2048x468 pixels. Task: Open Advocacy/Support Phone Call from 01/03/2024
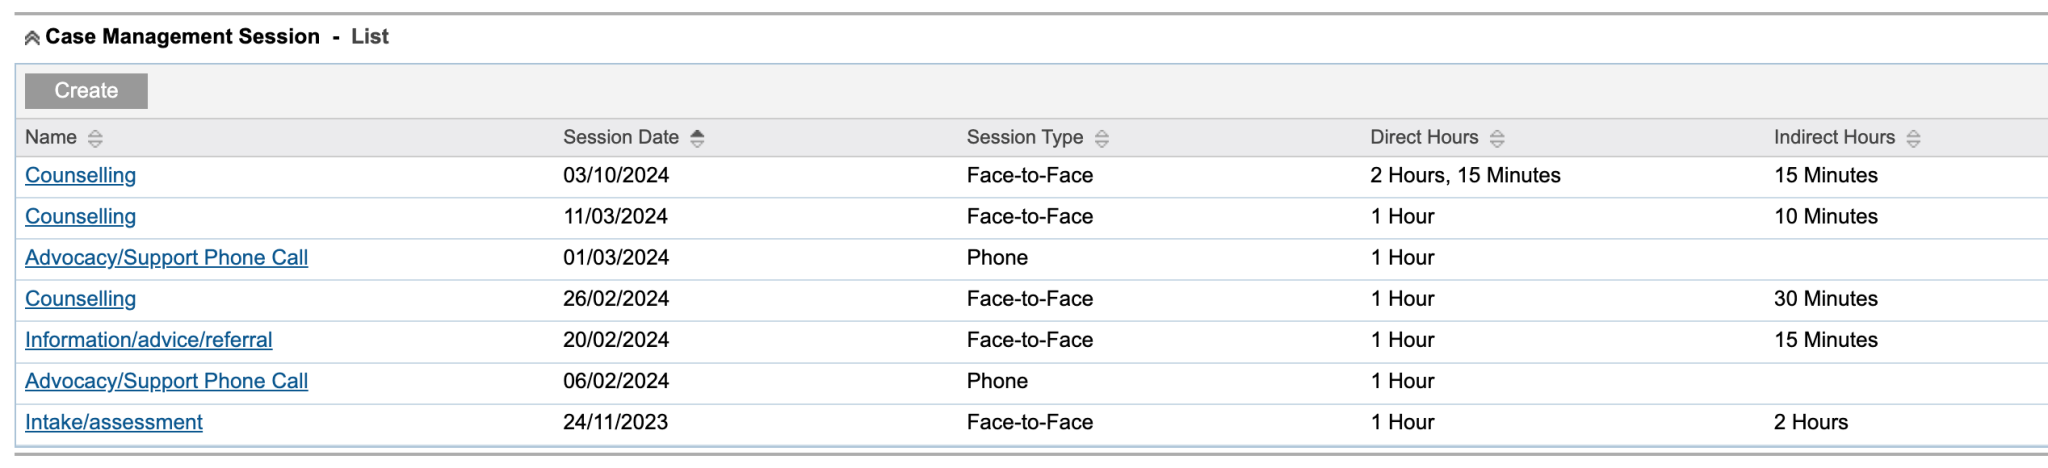point(166,258)
